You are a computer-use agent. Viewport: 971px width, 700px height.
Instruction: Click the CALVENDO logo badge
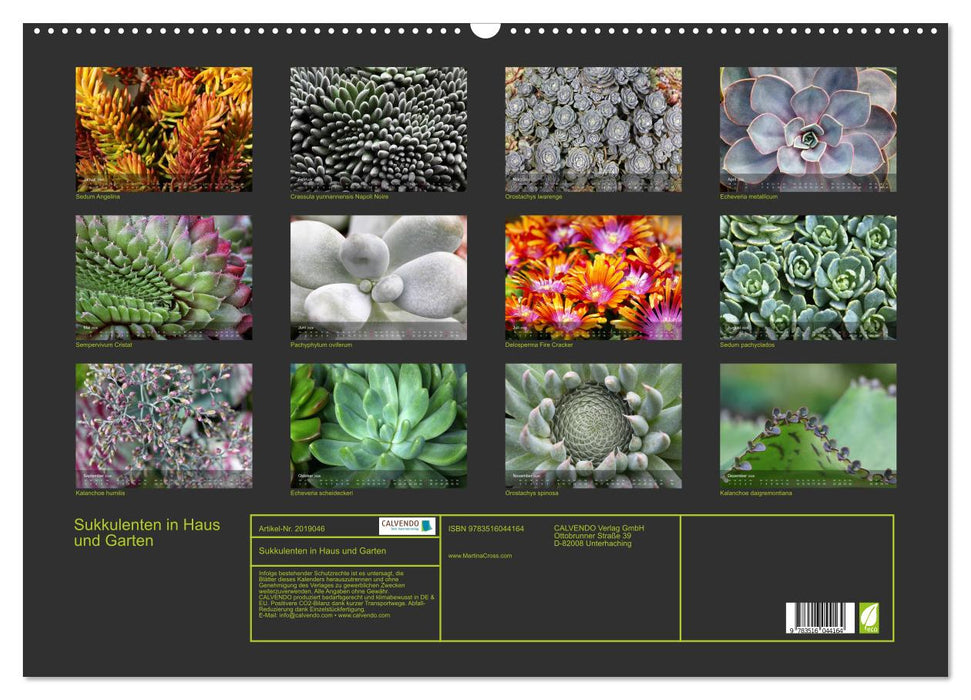point(407,526)
